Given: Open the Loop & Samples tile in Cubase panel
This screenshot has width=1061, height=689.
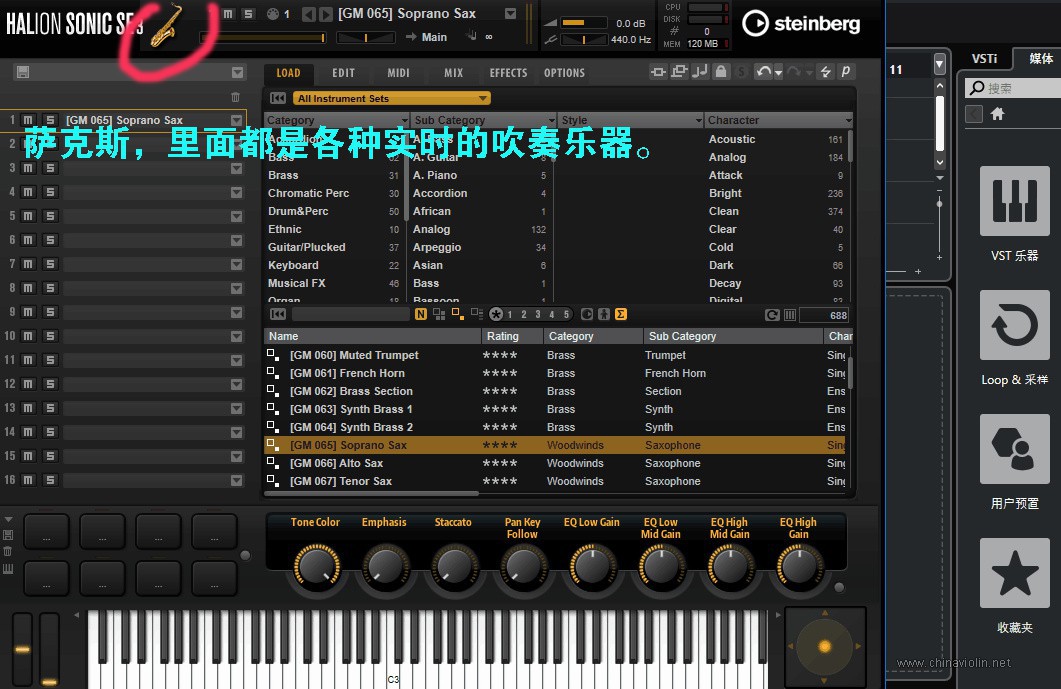Looking at the screenshot, I should point(1015,325).
